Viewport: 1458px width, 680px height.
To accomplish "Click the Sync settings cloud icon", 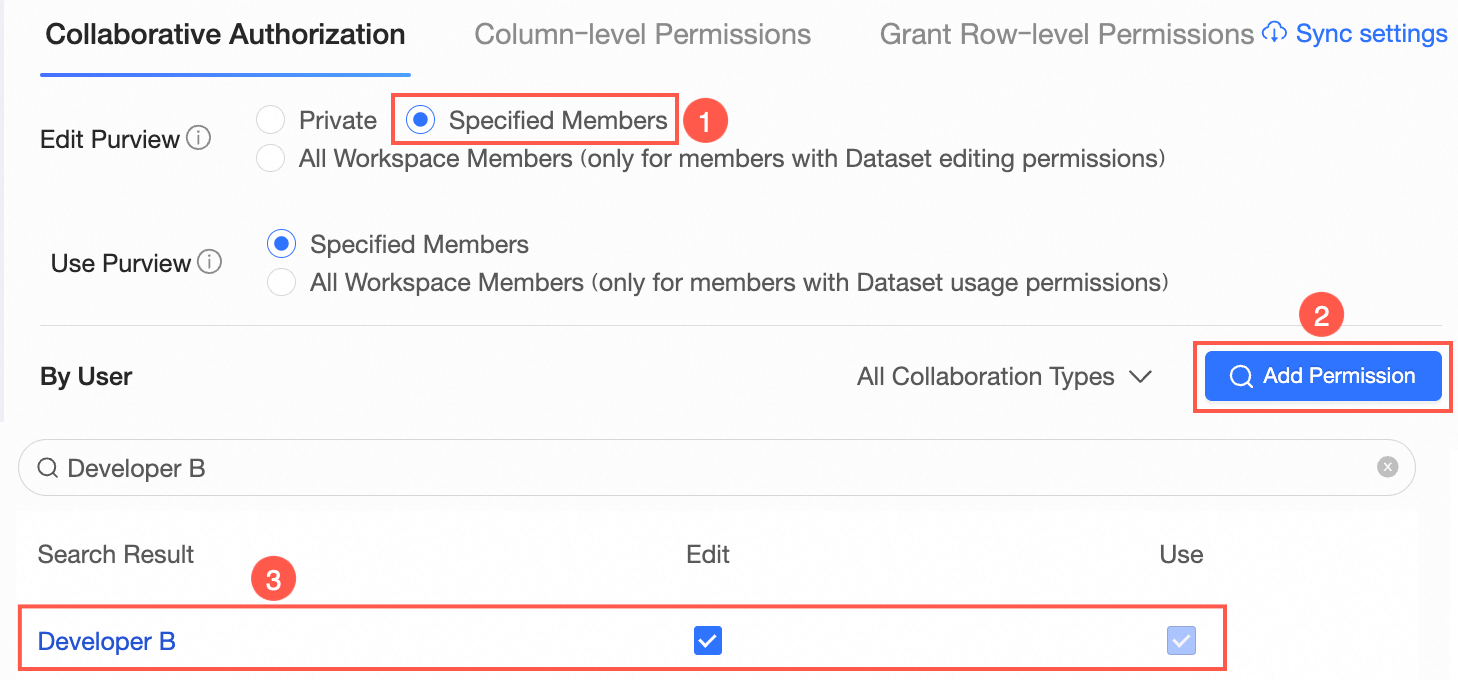I will pyautogui.click(x=1274, y=33).
